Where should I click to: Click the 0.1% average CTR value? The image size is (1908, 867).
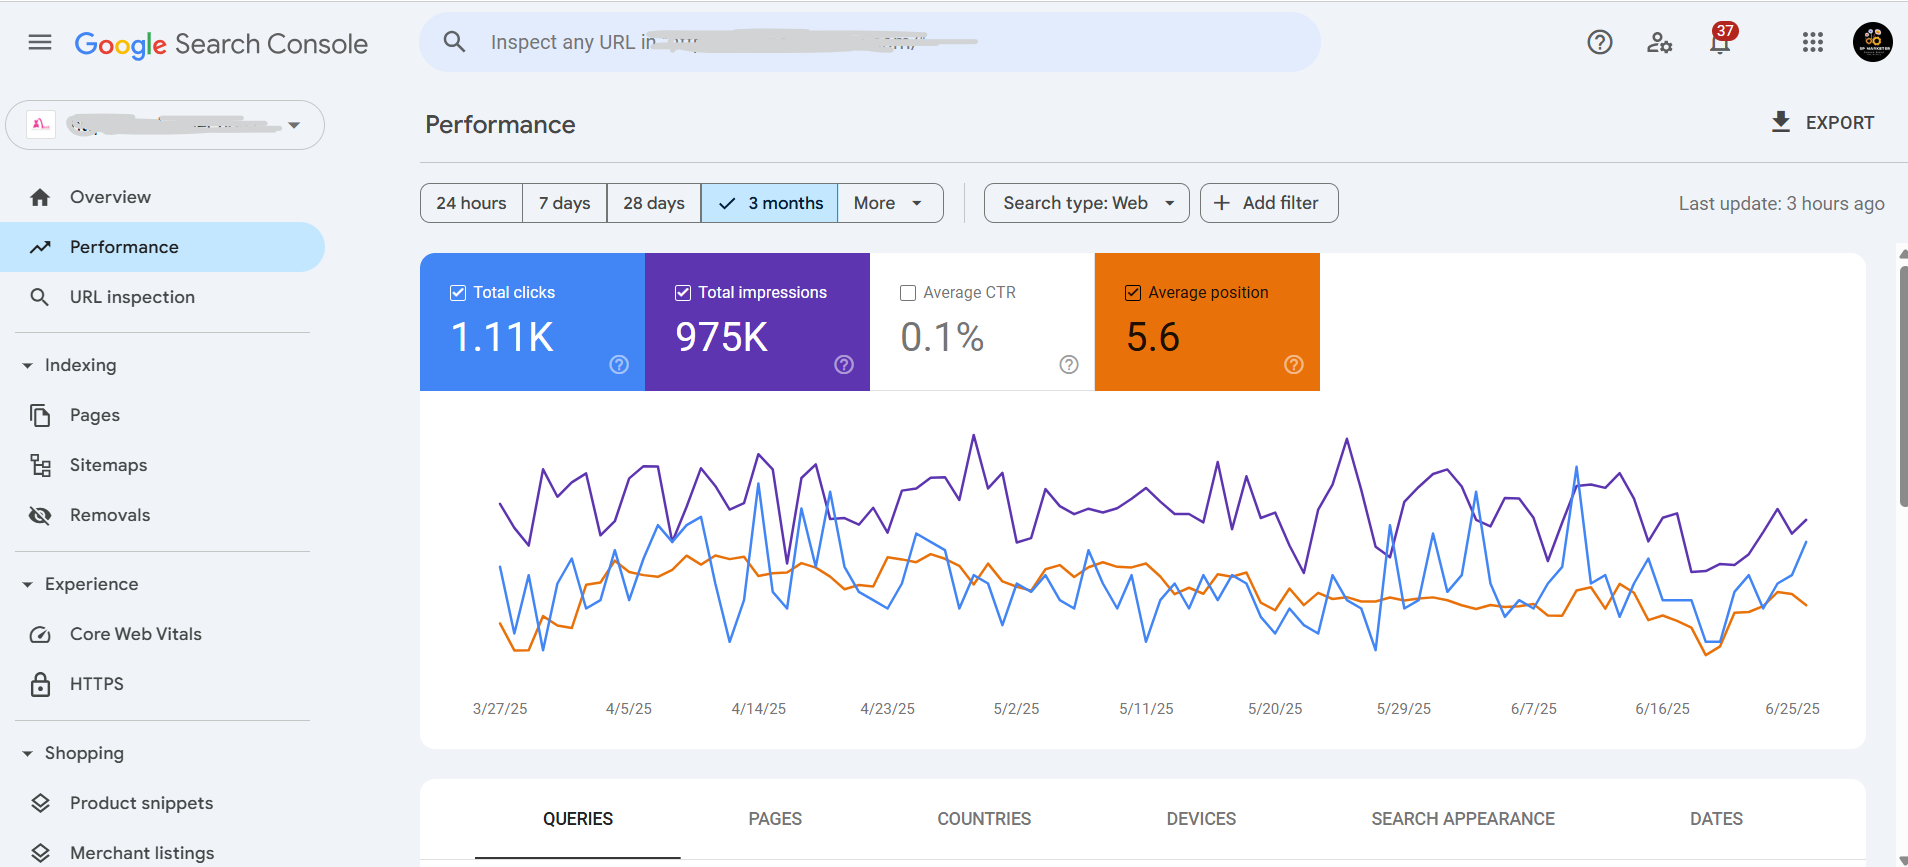click(x=942, y=337)
